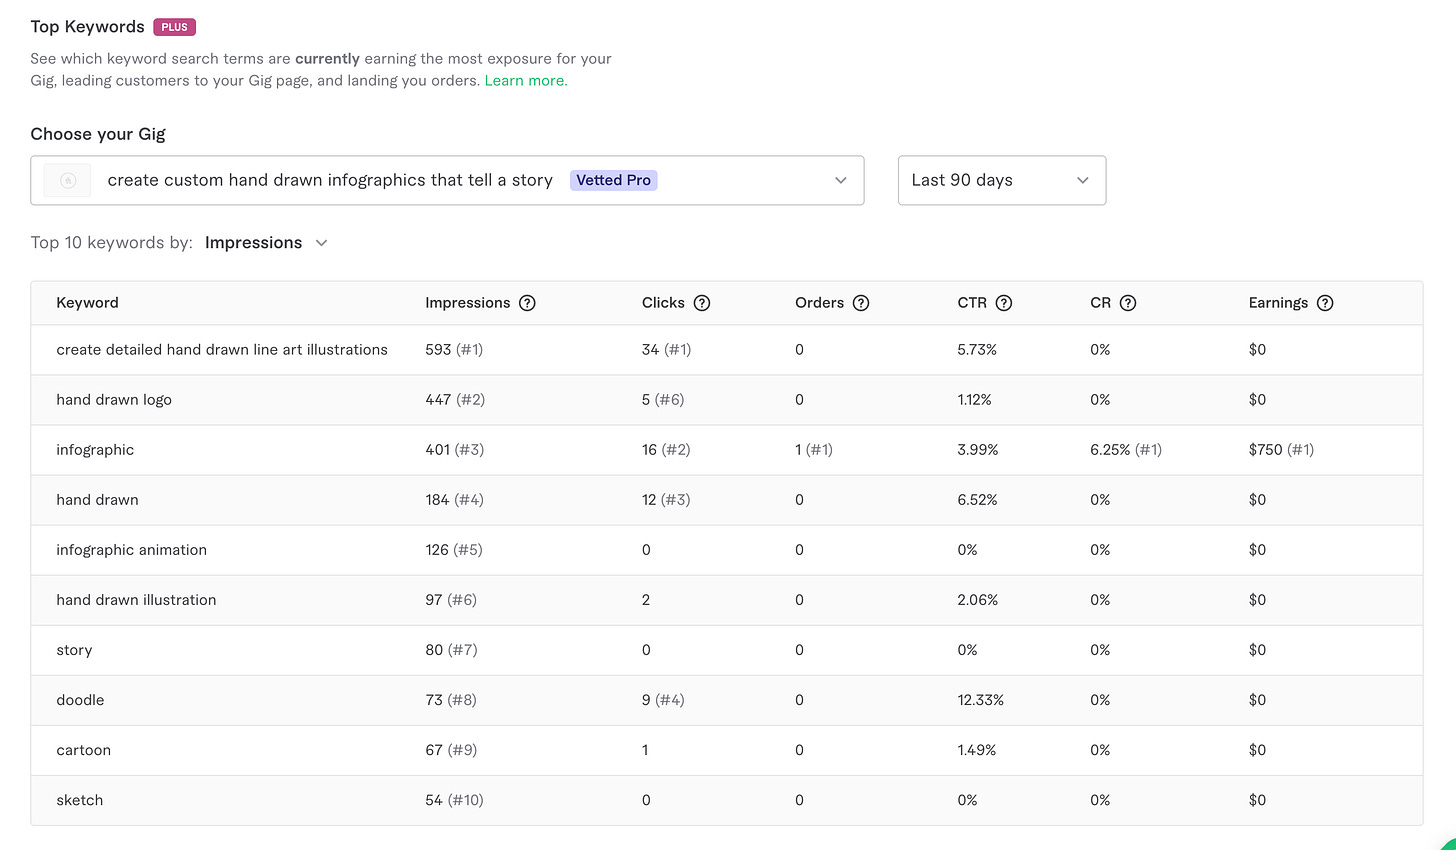This screenshot has width=1456, height=850.
Task: Click the Clicks column help icon
Action: (702, 303)
